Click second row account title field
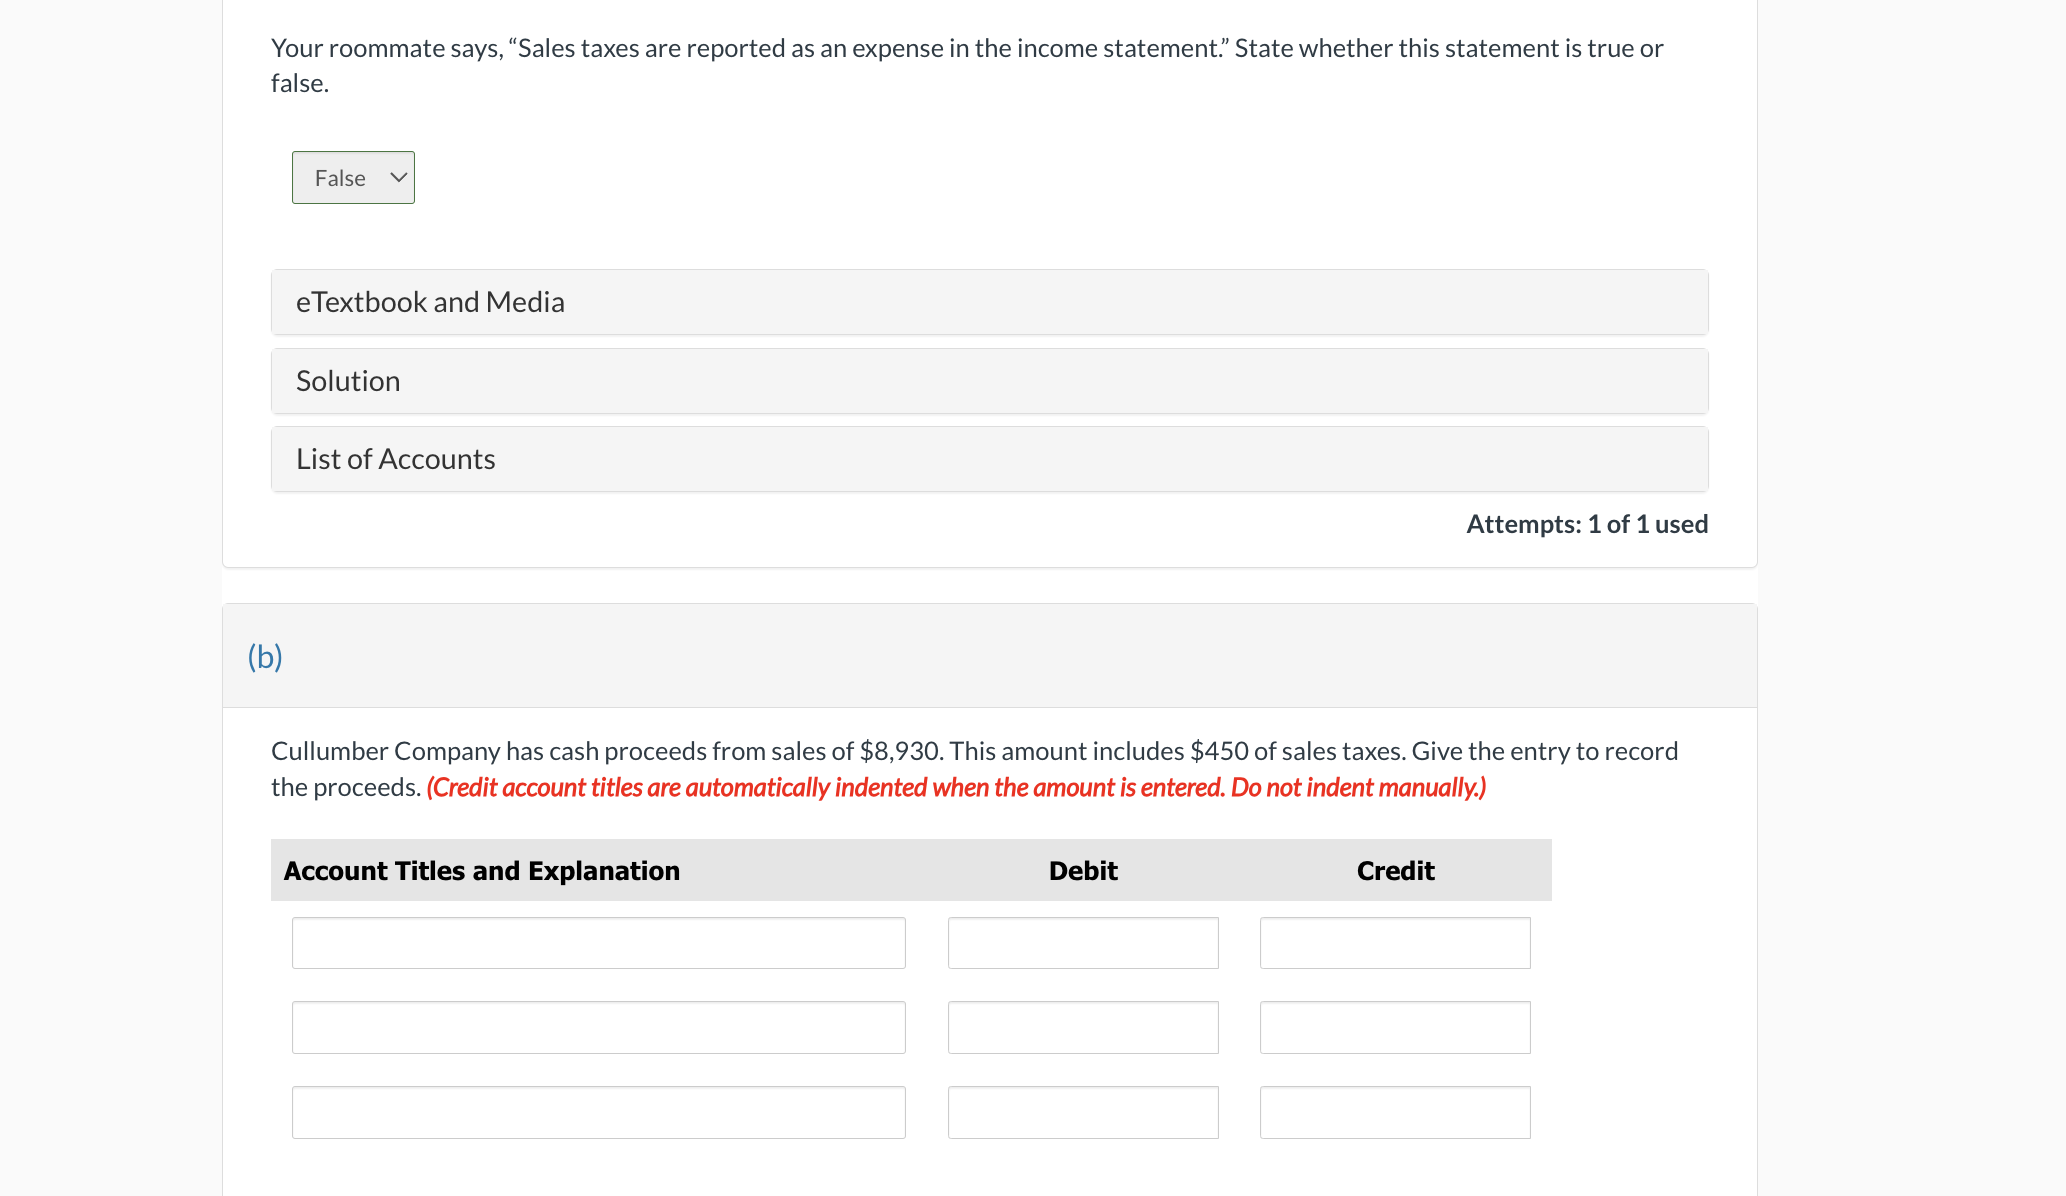 click(x=598, y=1027)
